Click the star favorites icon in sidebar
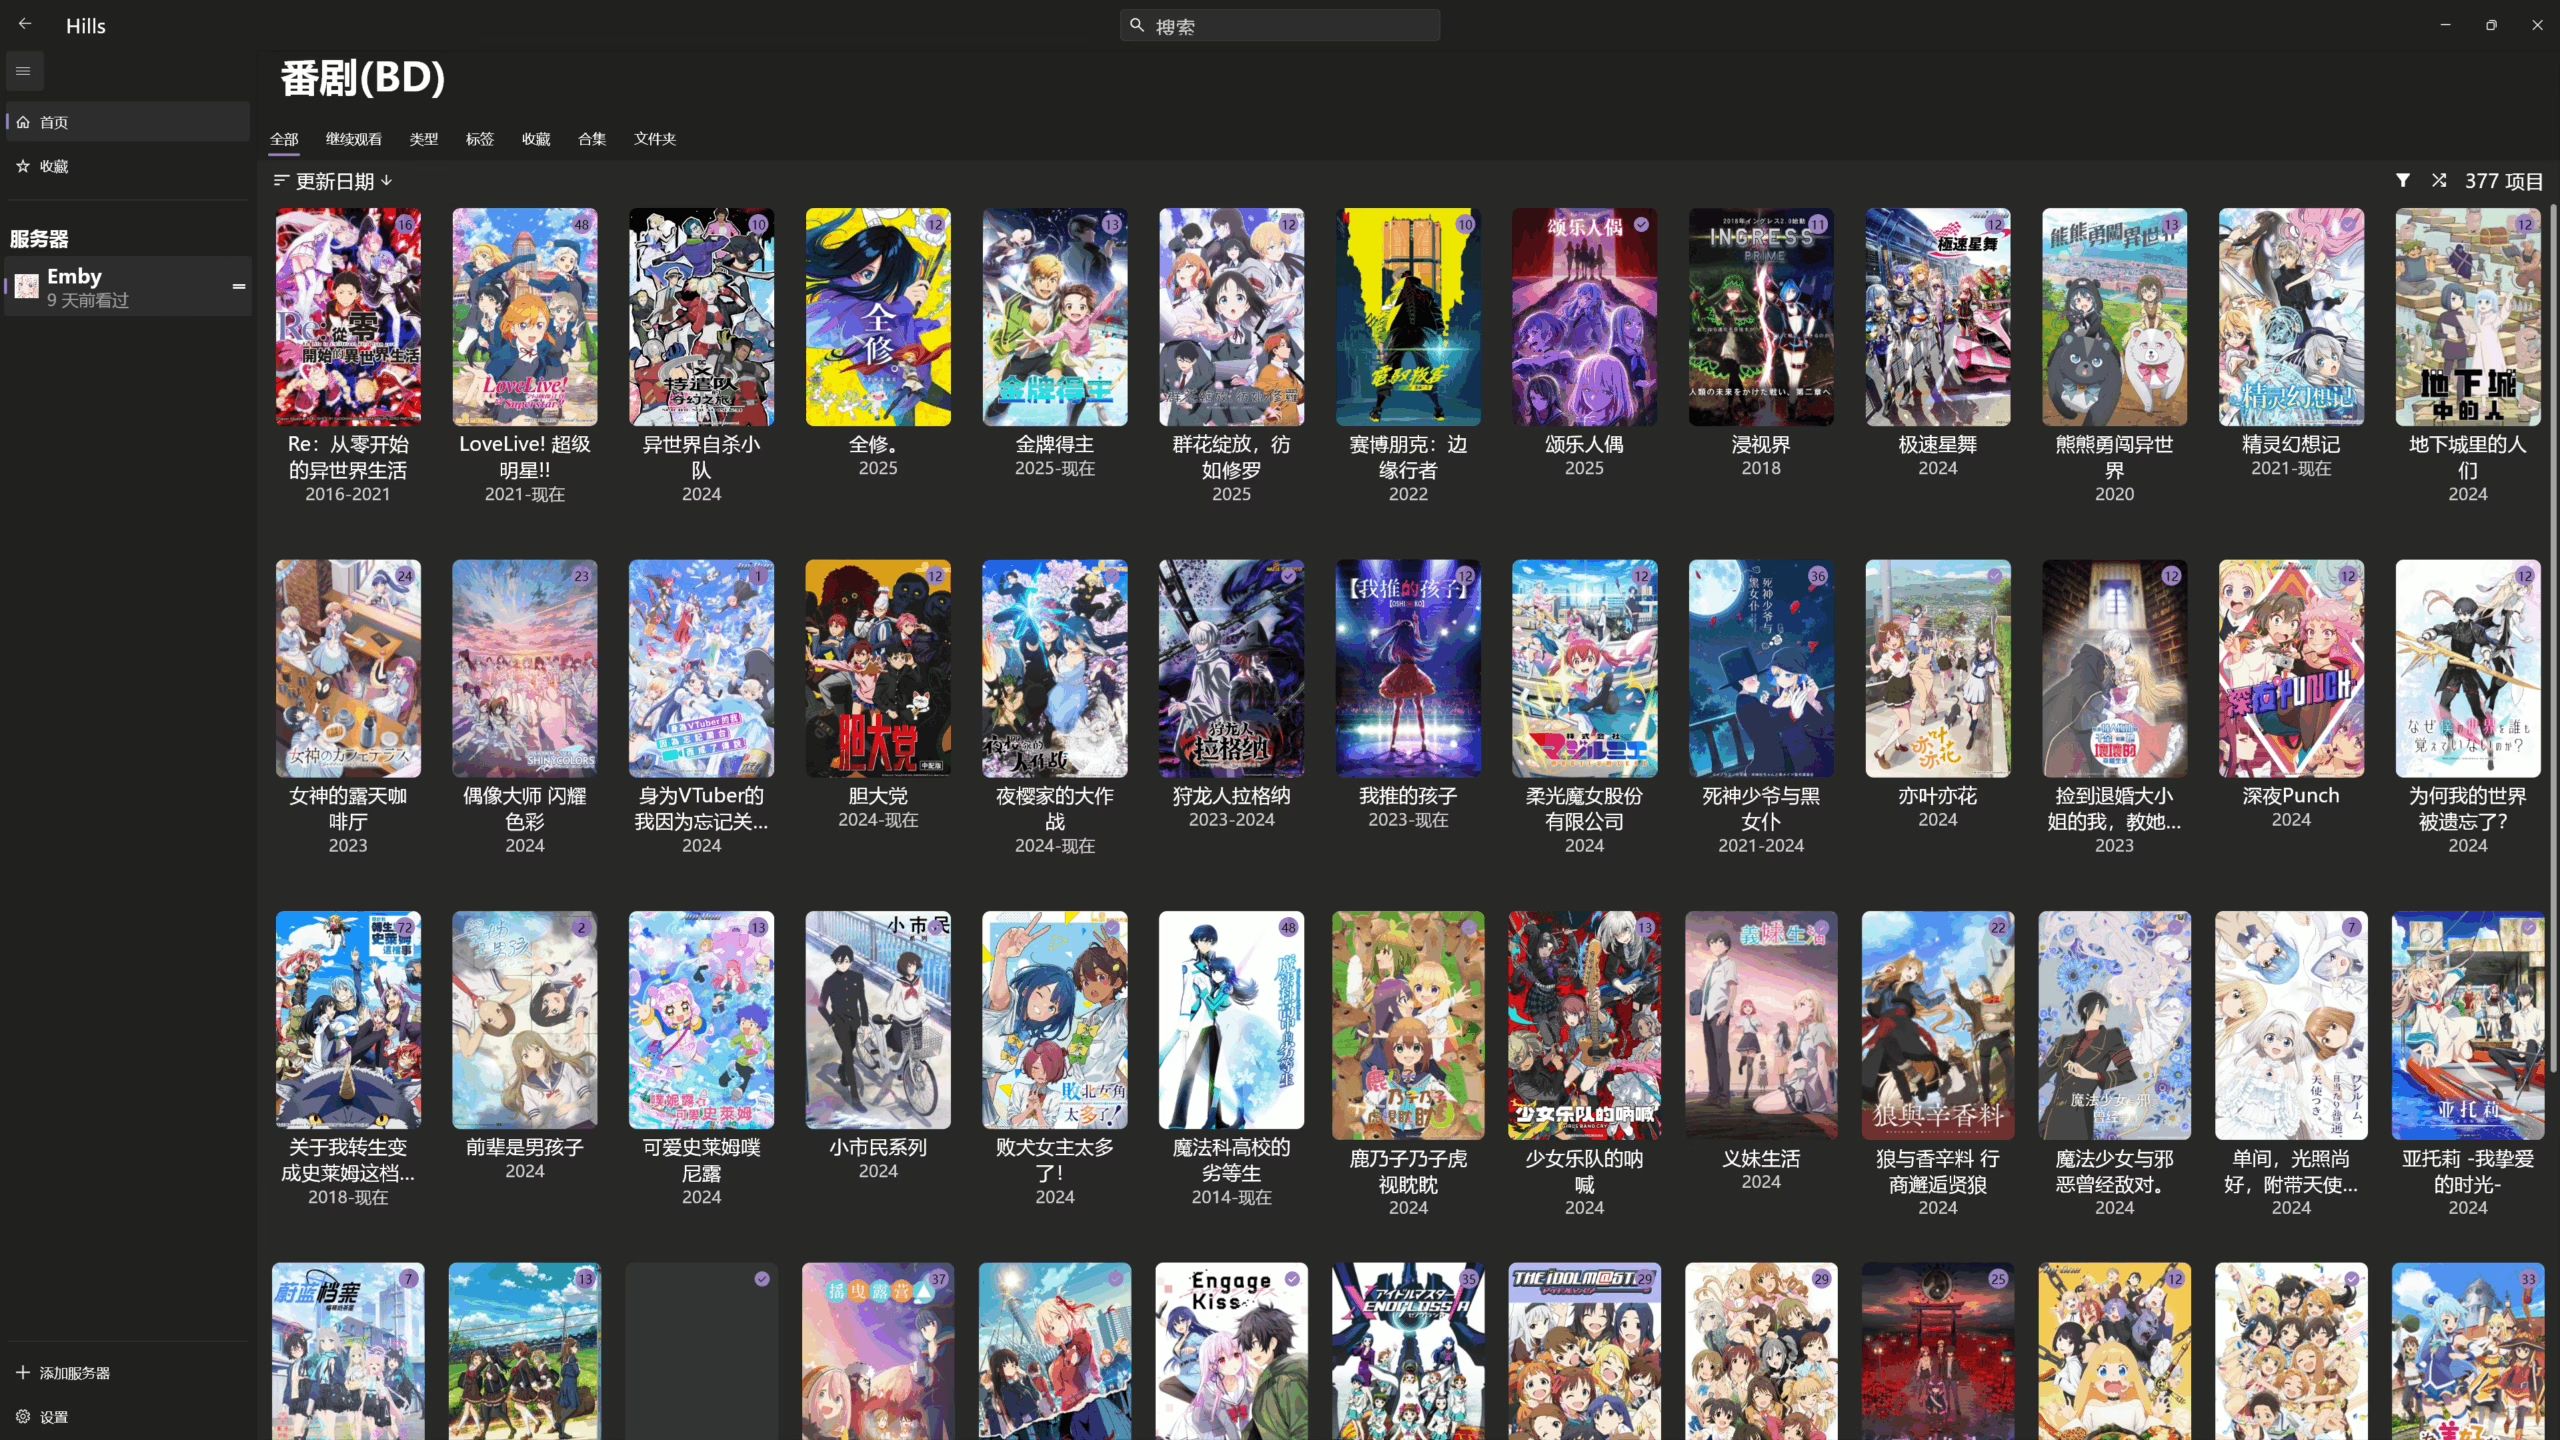The width and height of the screenshot is (2560, 1440). [23, 166]
